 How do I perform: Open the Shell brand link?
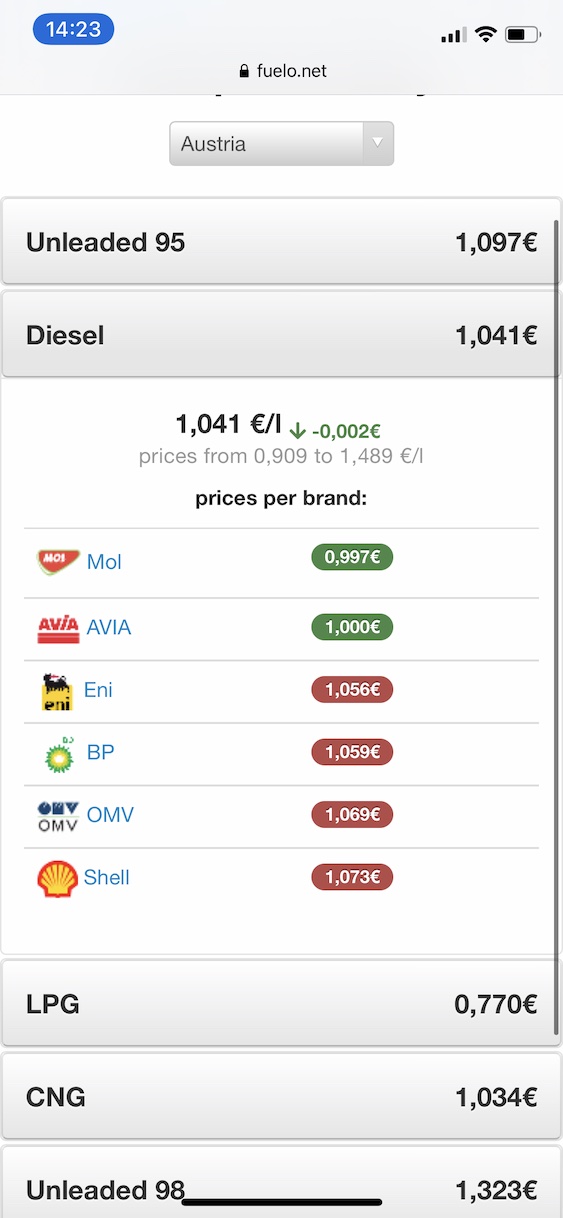(107, 877)
